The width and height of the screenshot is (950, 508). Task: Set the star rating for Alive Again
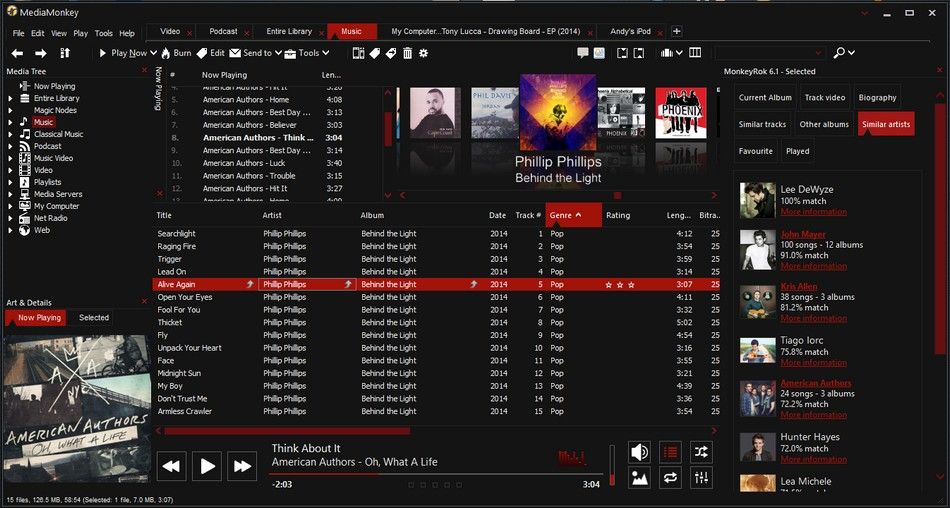pos(620,285)
